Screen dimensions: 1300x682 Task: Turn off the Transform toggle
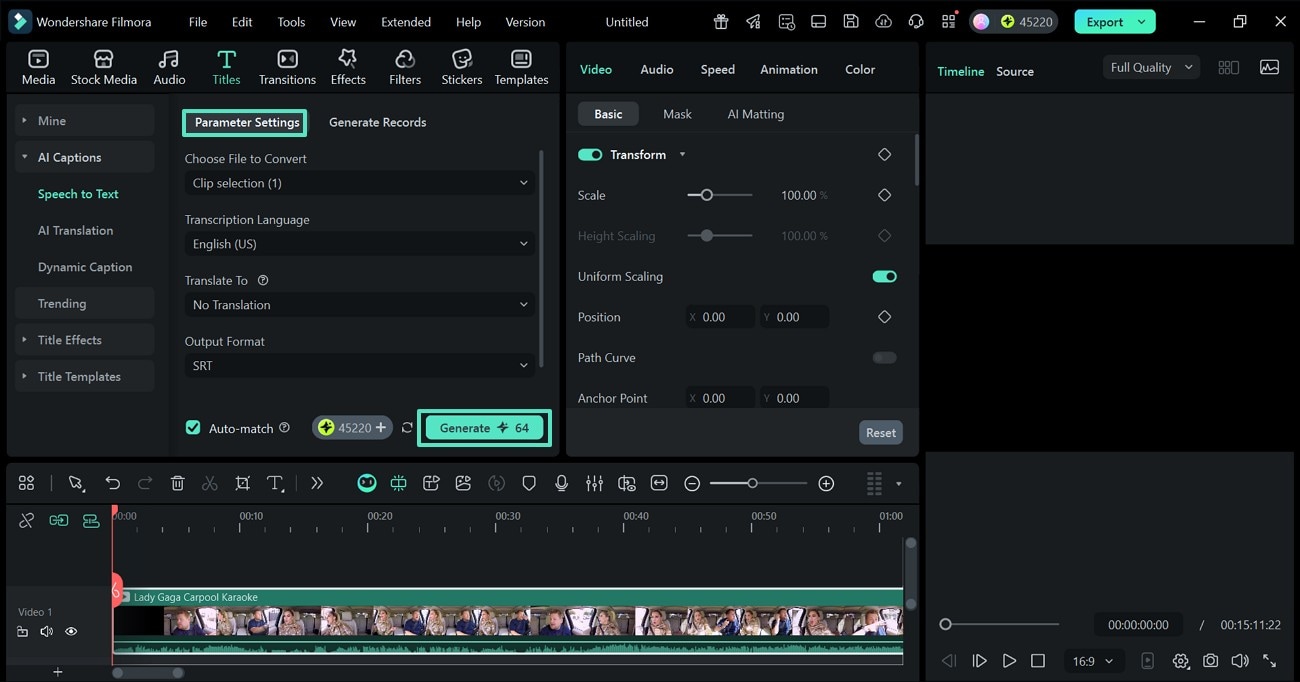click(590, 155)
